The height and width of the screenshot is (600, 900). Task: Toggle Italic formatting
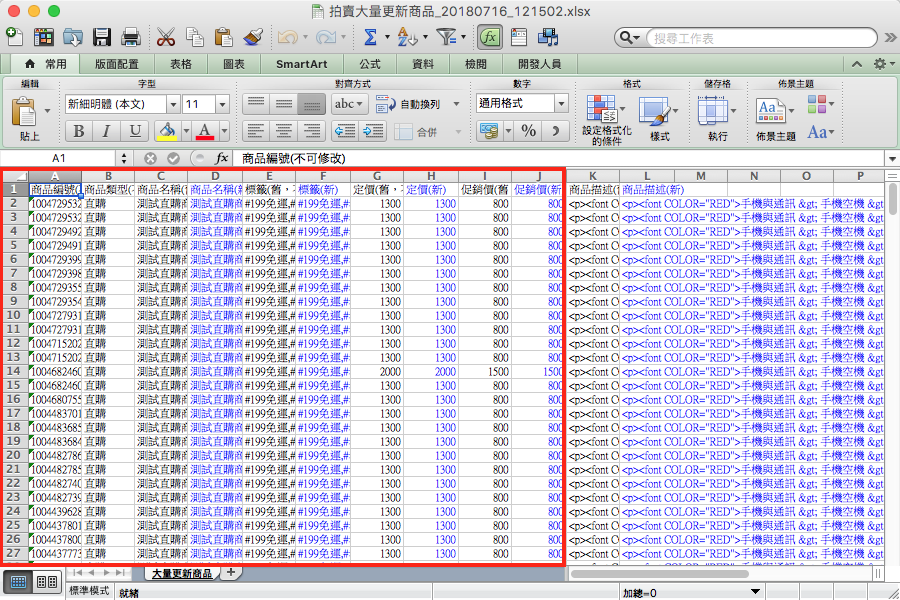point(107,131)
